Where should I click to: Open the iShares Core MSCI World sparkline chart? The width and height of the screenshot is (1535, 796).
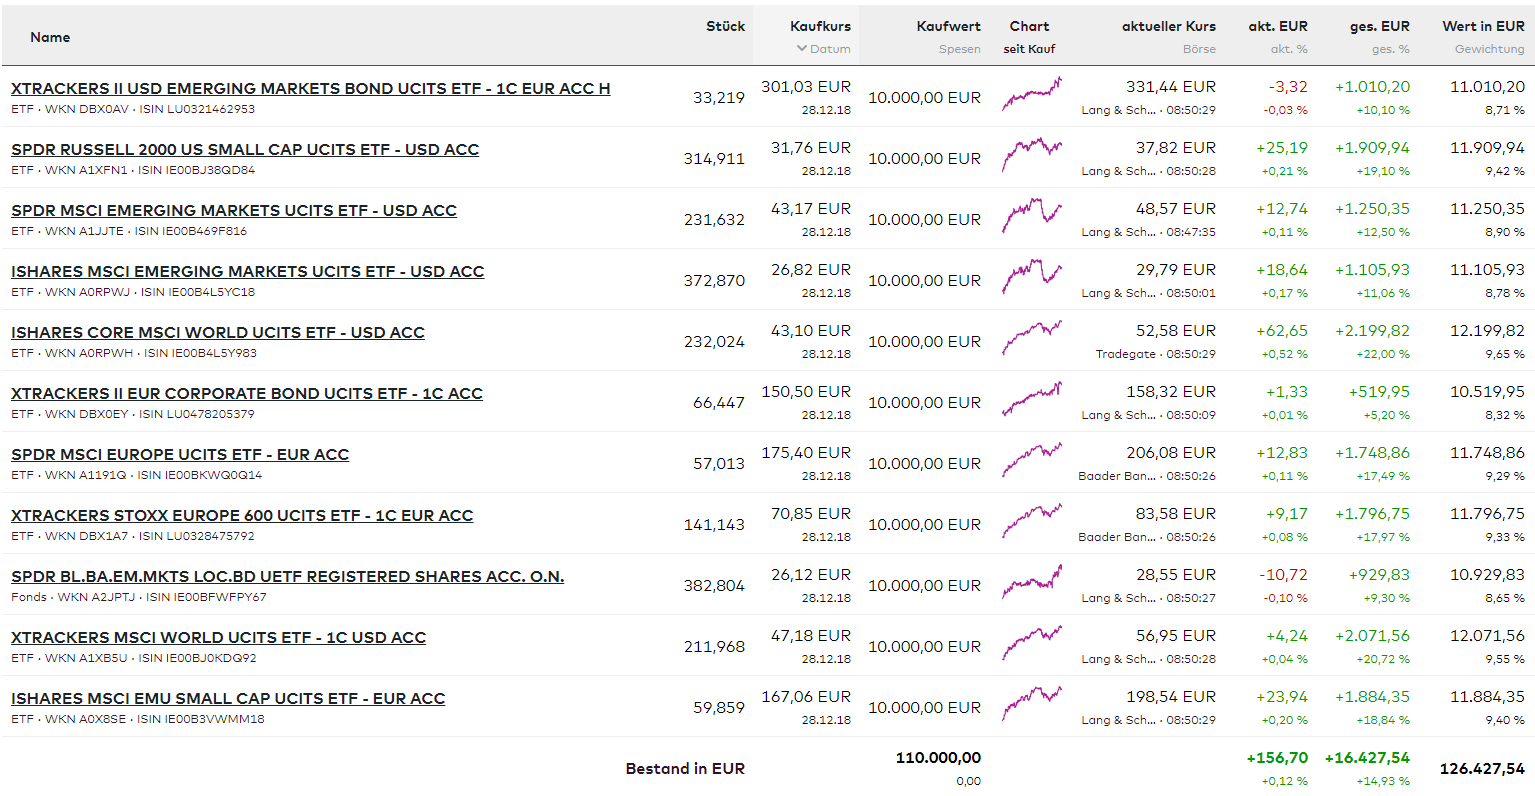(x=1031, y=341)
